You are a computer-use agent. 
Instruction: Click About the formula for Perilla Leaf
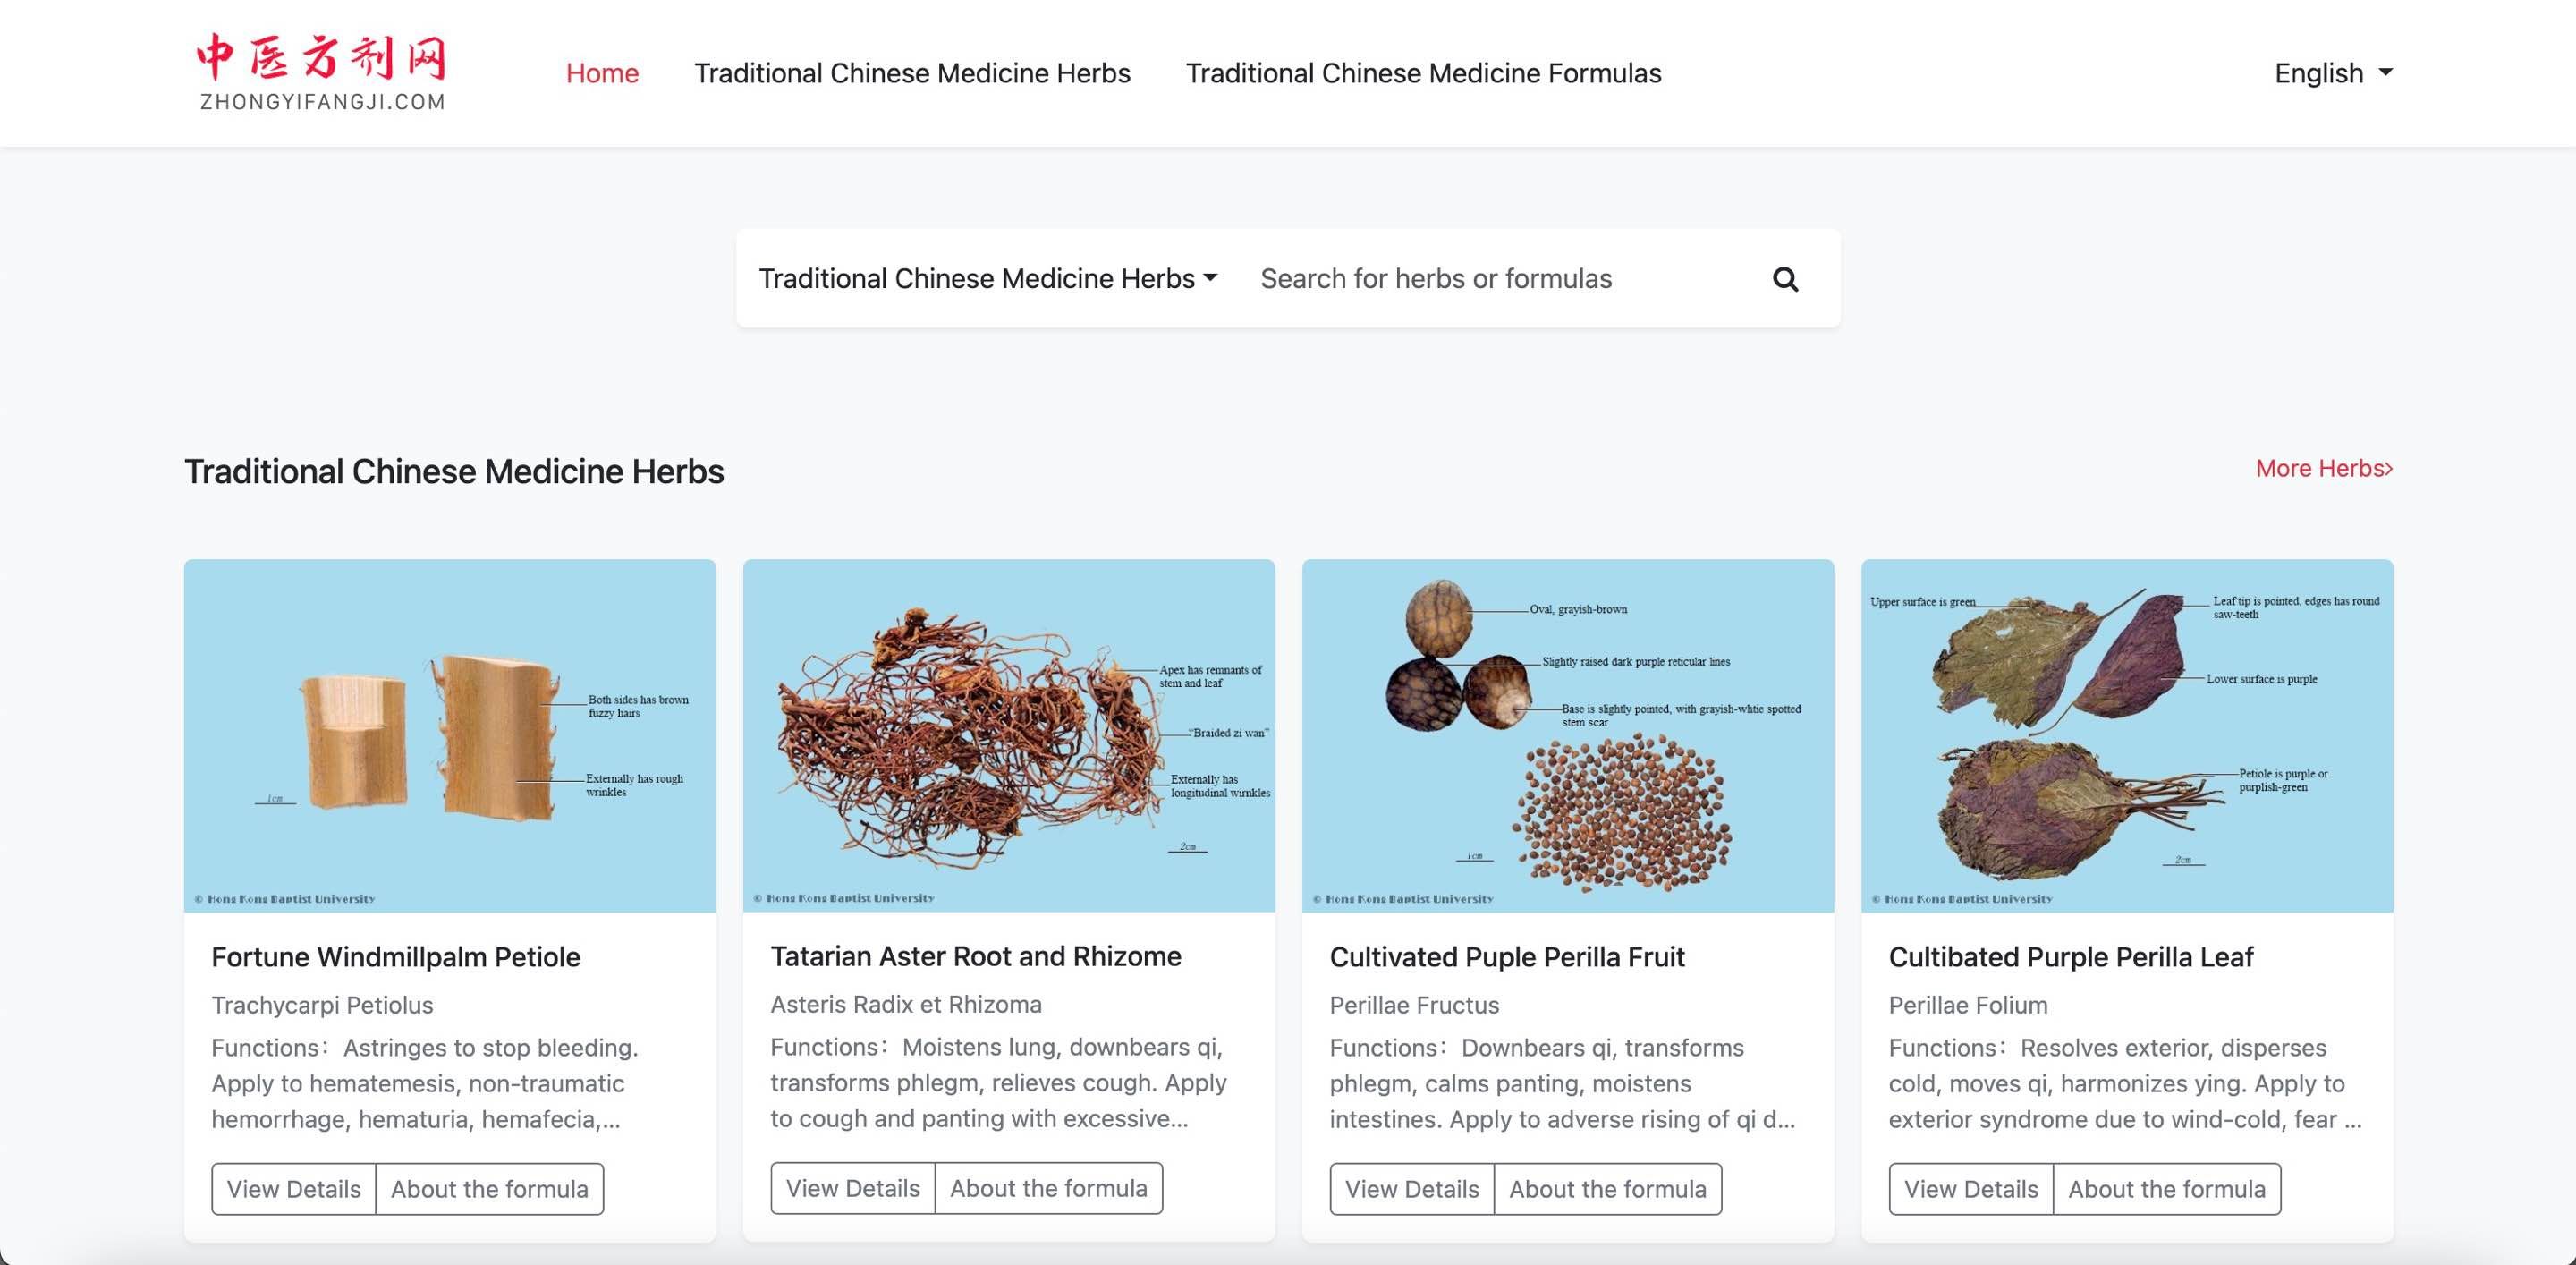2167,1189
